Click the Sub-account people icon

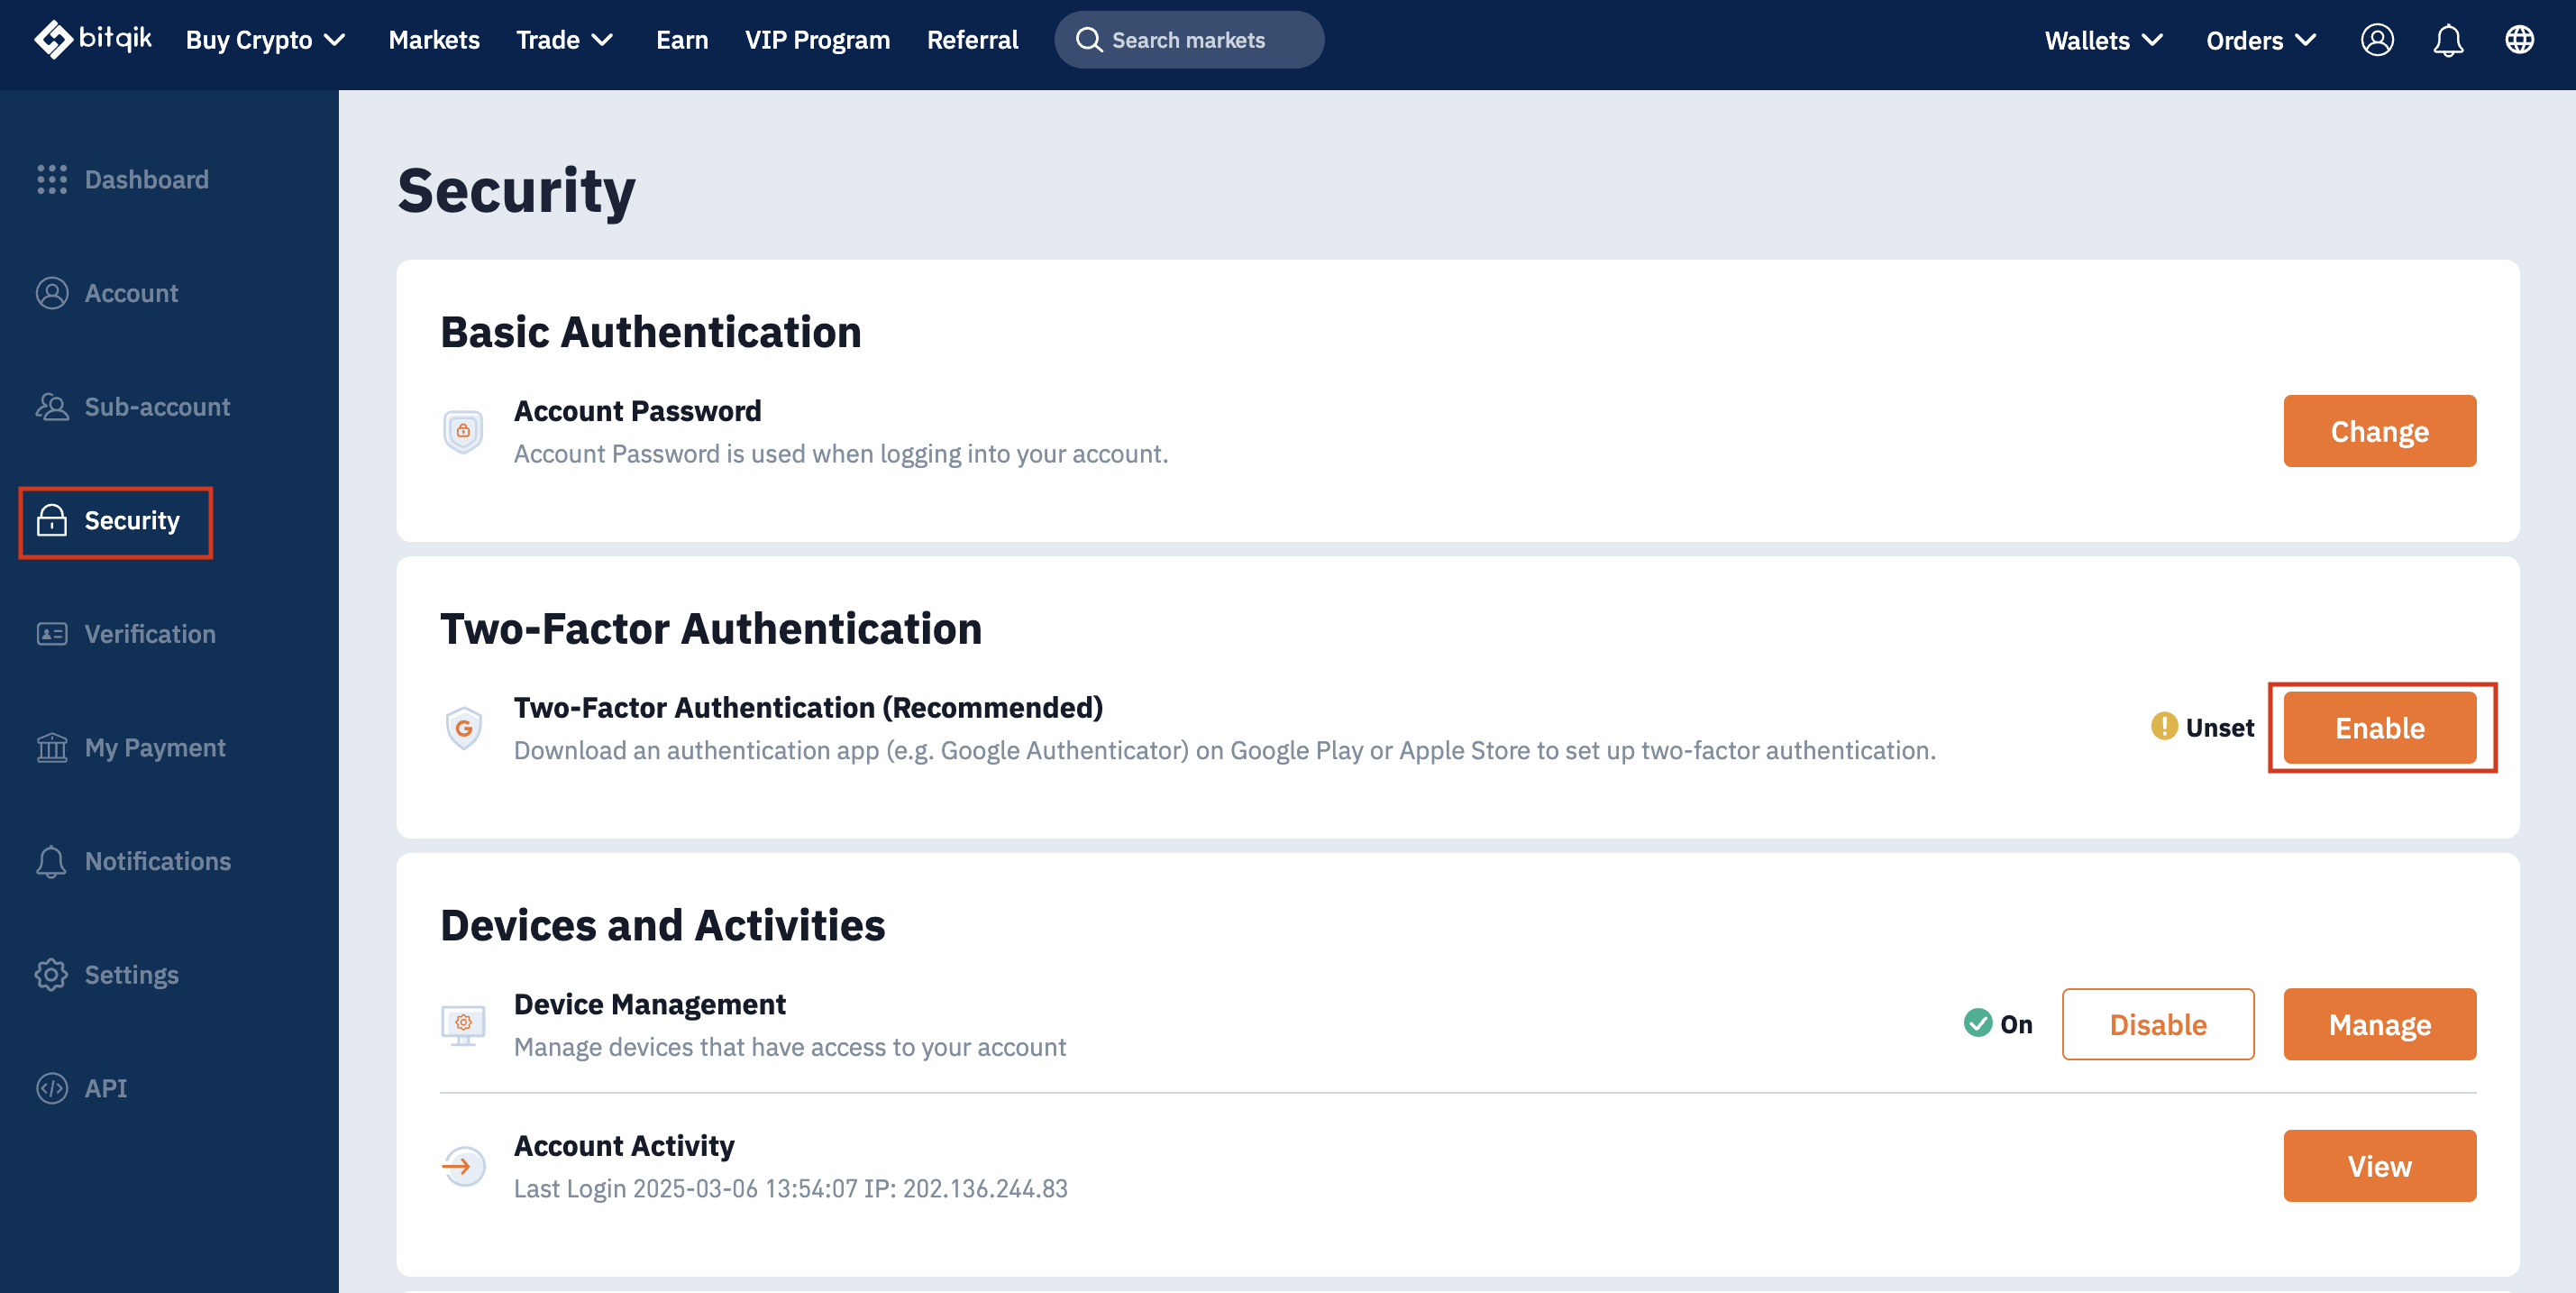(52, 407)
